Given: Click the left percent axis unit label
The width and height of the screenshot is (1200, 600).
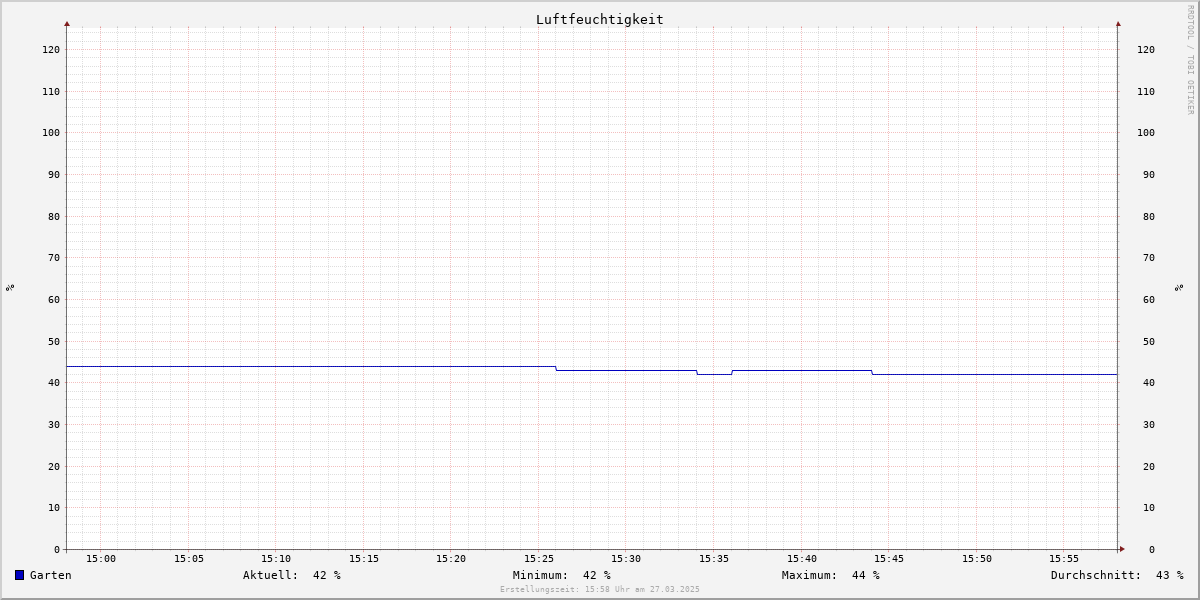Looking at the screenshot, I should (x=10, y=287).
